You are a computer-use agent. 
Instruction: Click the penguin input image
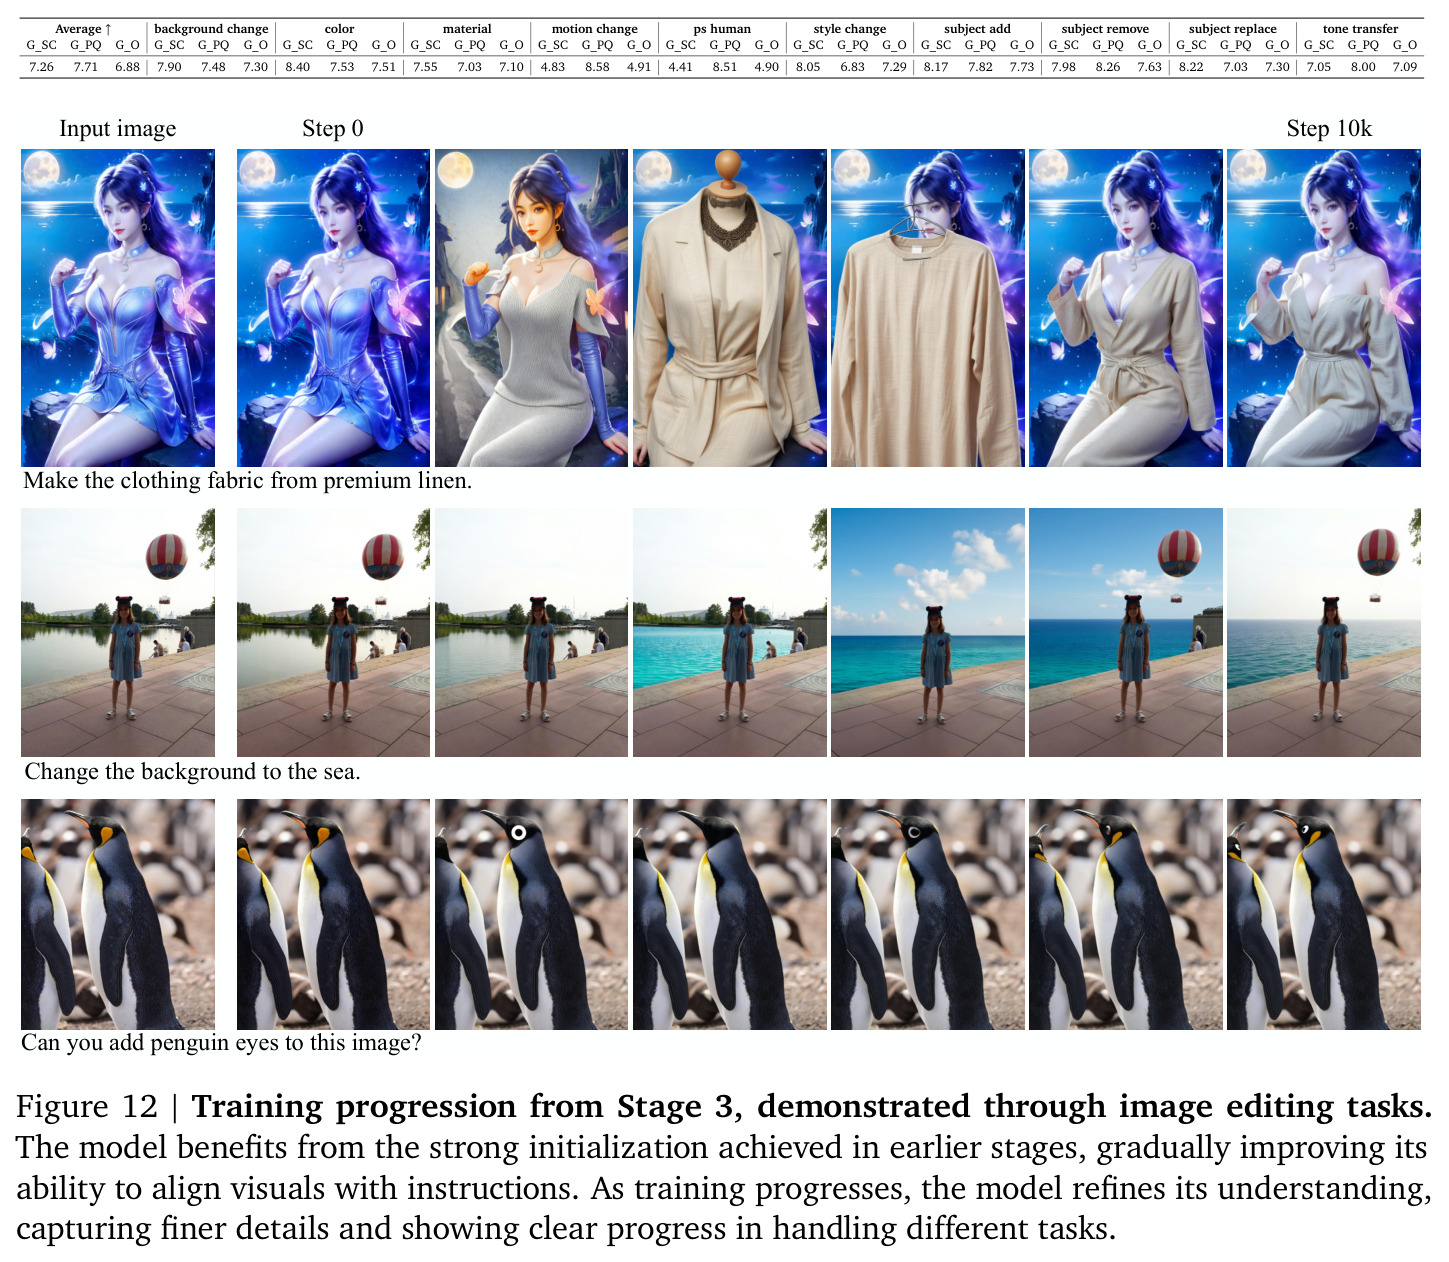coord(118,914)
